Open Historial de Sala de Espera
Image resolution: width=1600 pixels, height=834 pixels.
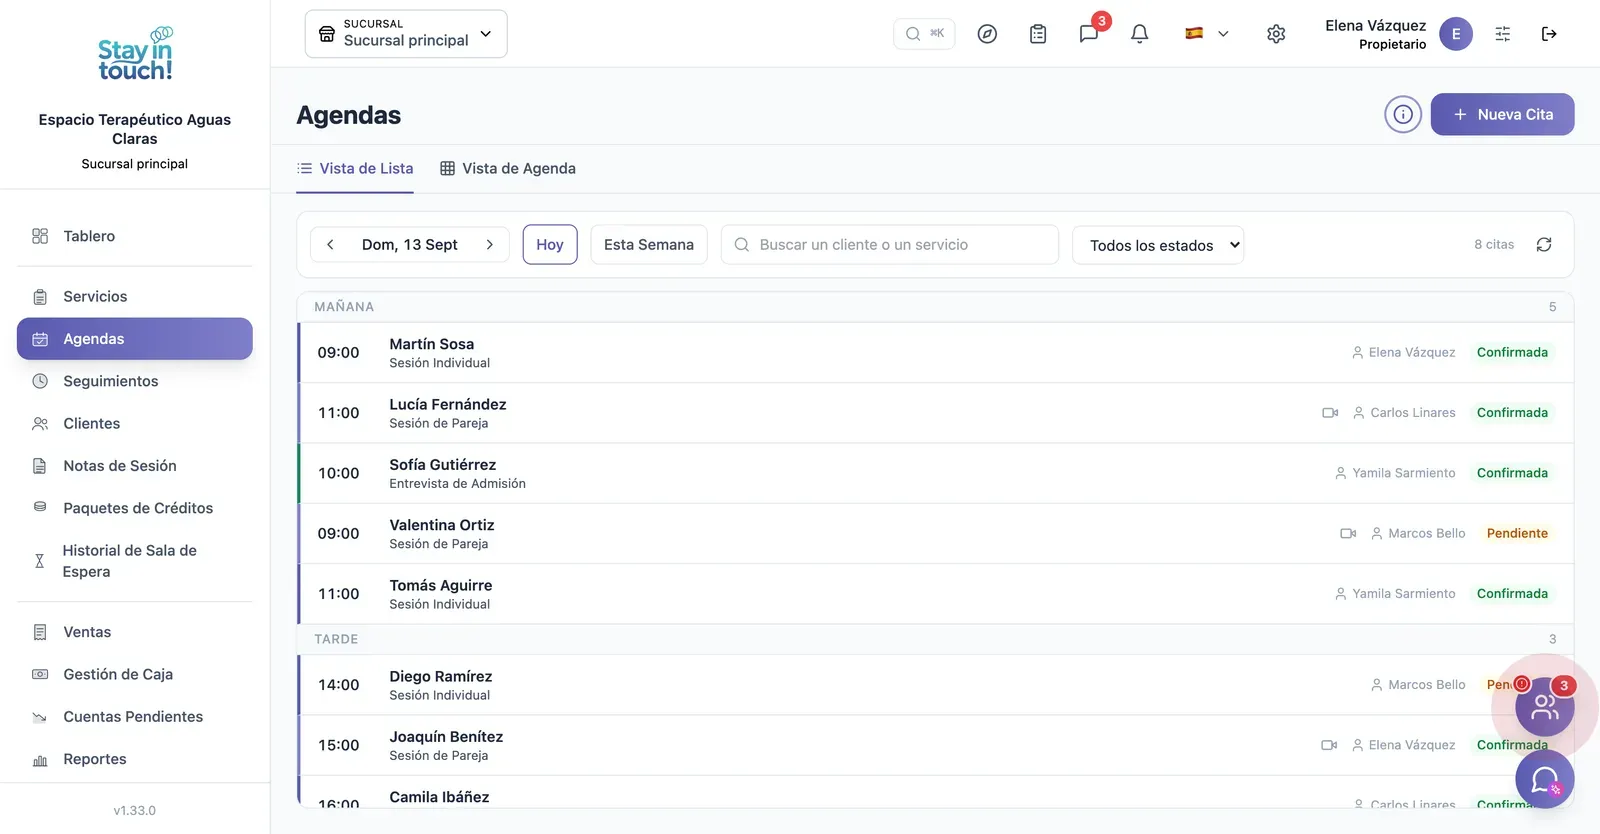pos(135,561)
